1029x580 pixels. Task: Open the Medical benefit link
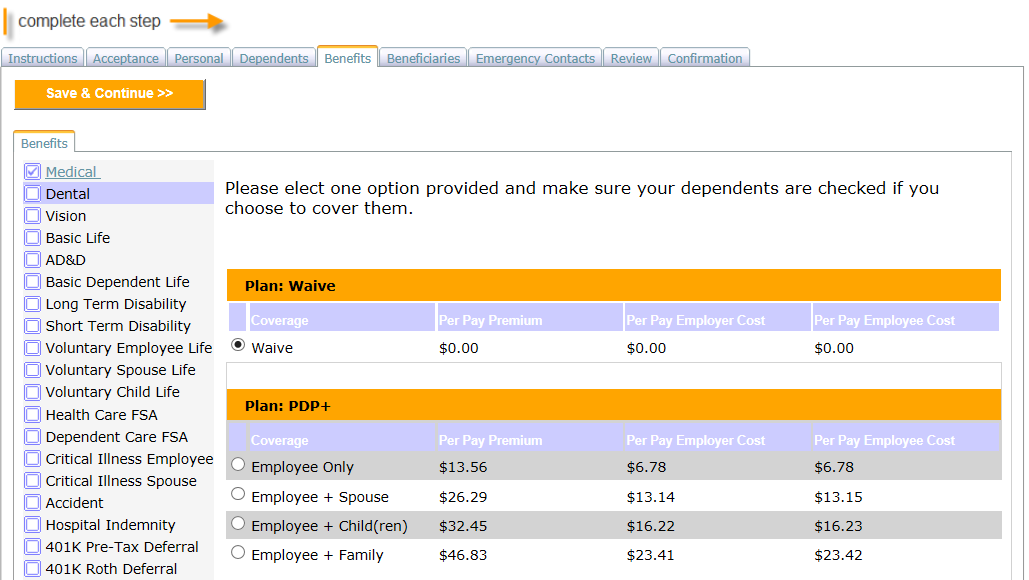(x=72, y=172)
